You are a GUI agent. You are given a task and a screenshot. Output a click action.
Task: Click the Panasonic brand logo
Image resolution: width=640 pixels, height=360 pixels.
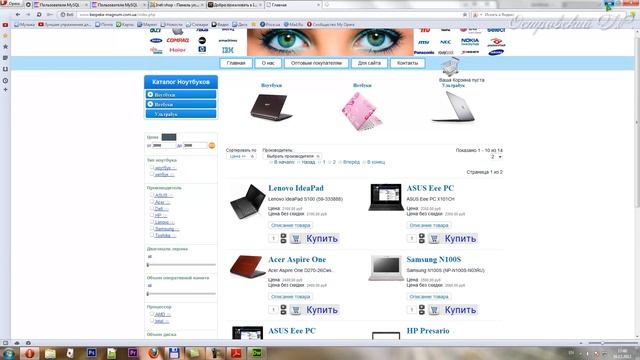pyautogui.click(x=424, y=52)
